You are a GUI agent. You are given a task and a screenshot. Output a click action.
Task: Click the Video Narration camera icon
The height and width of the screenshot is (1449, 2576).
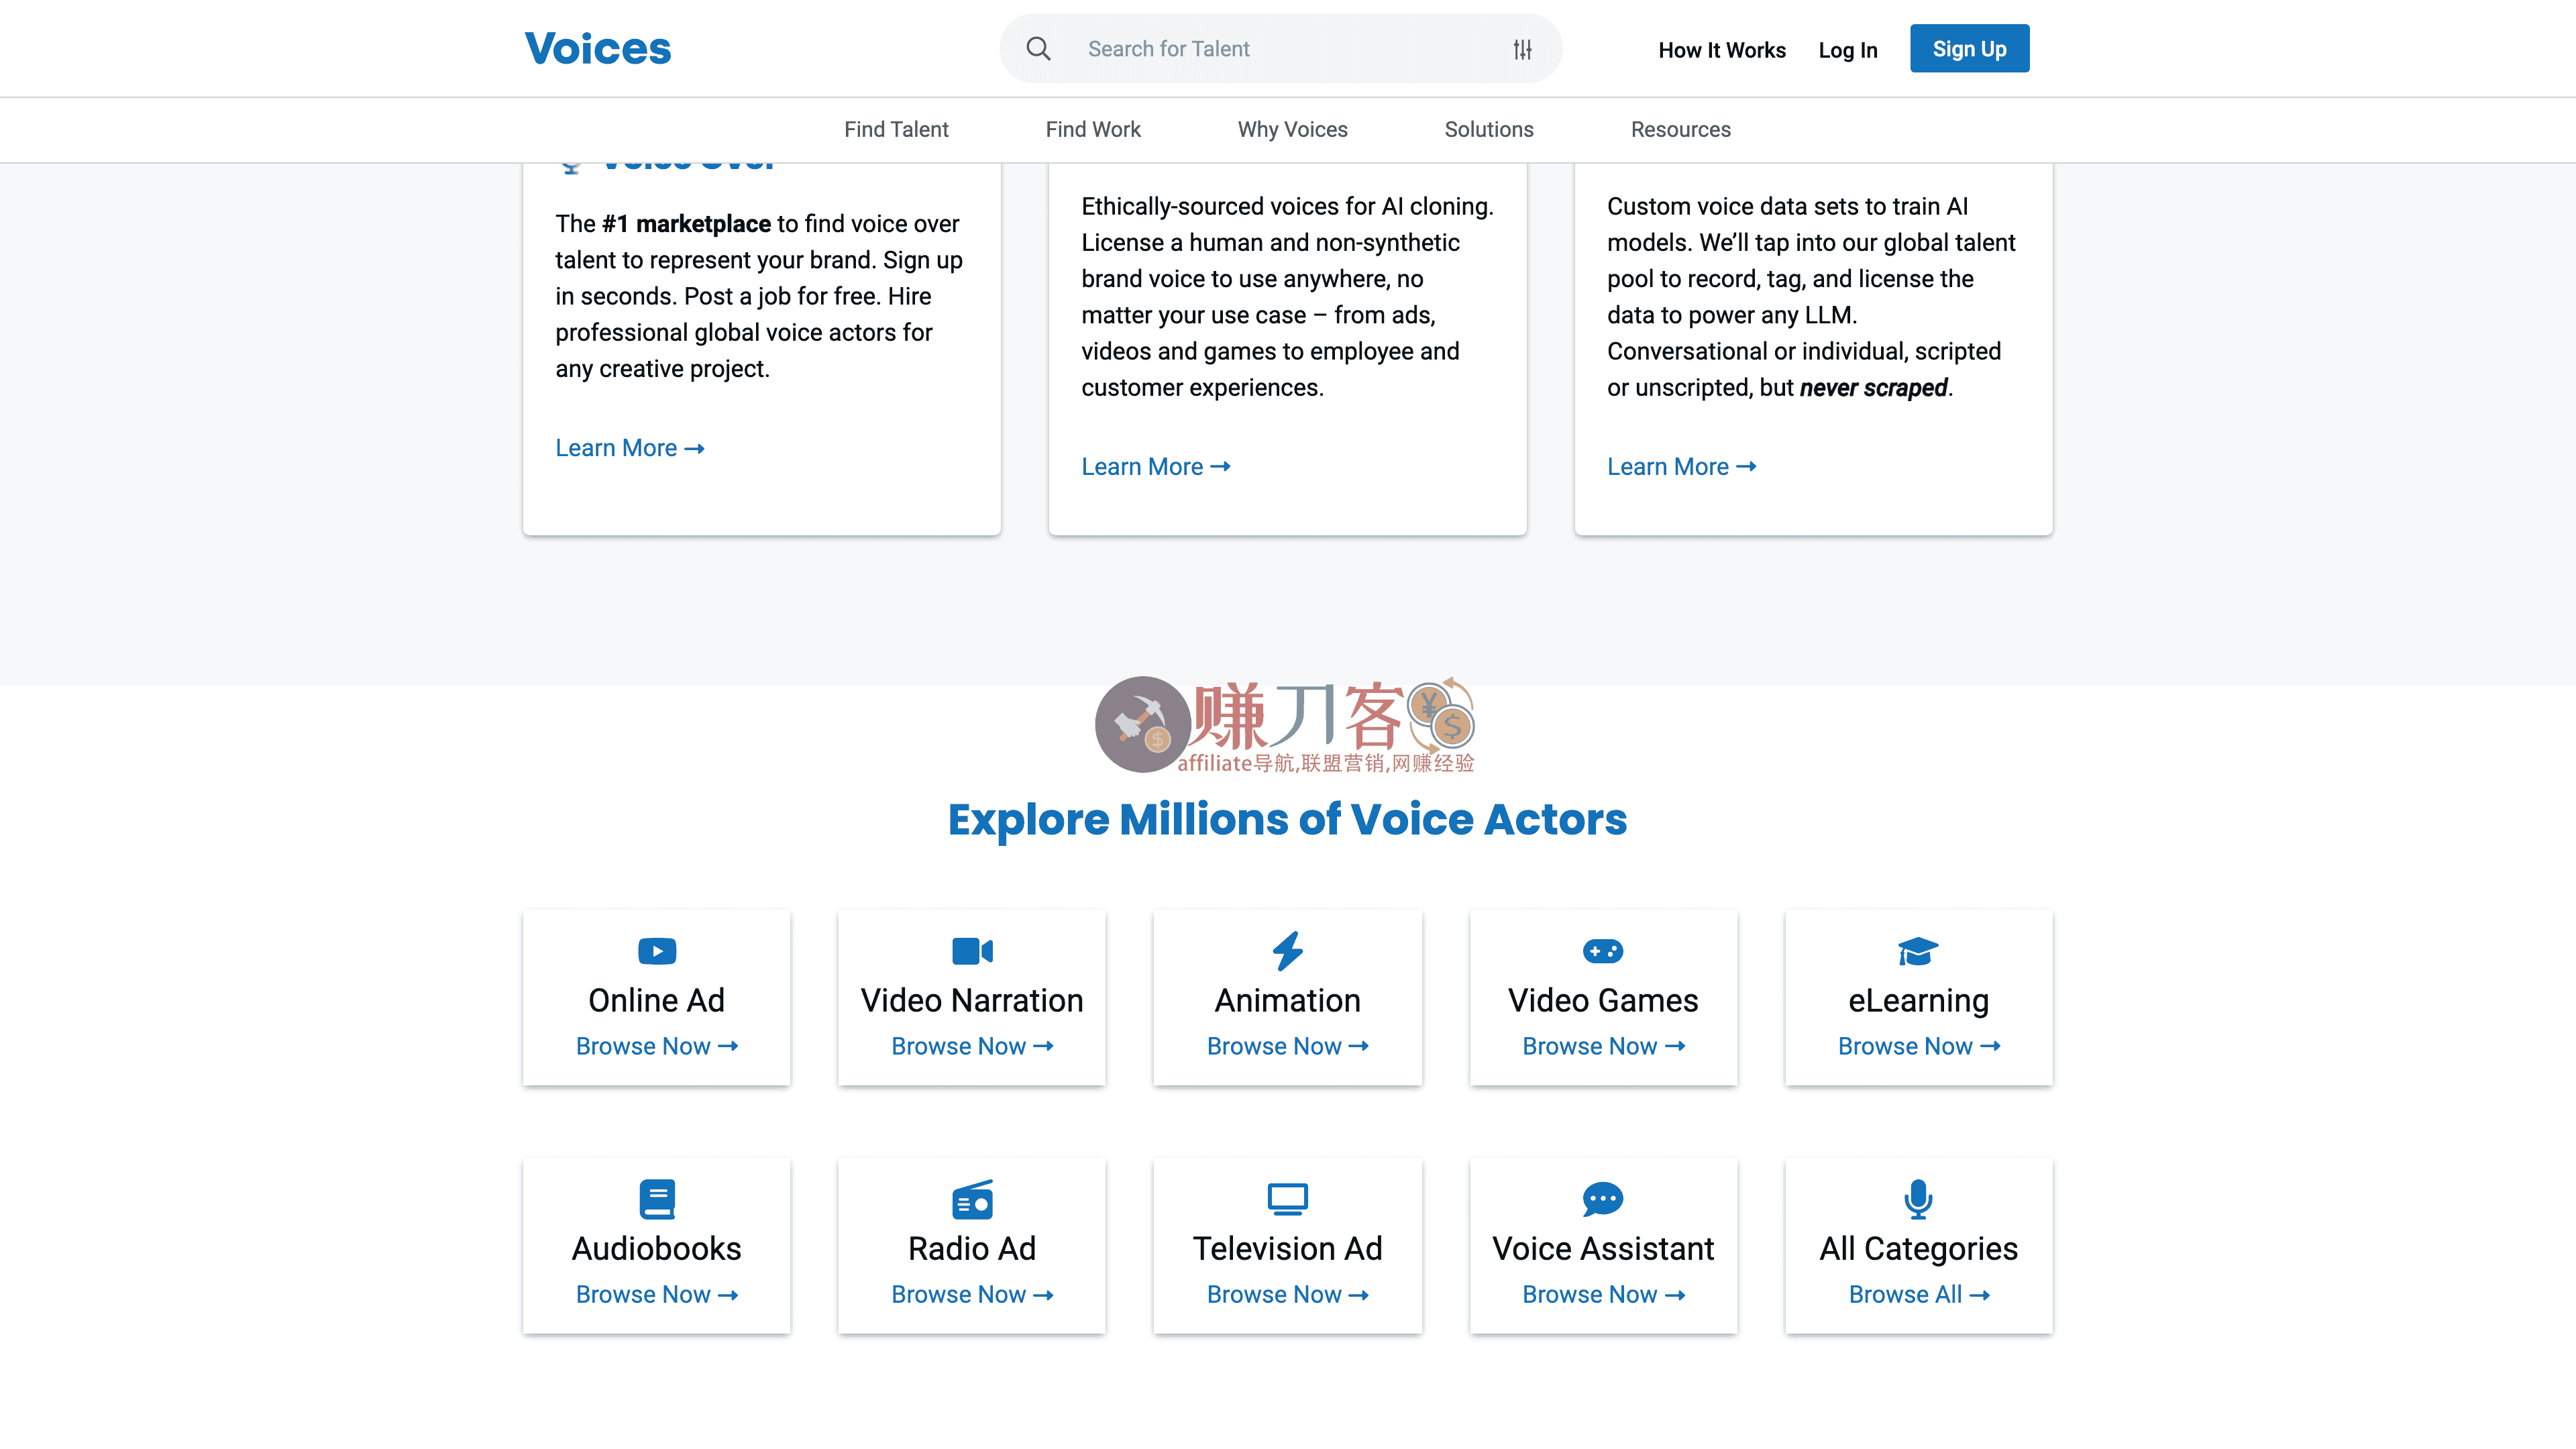click(x=972, y=950)
